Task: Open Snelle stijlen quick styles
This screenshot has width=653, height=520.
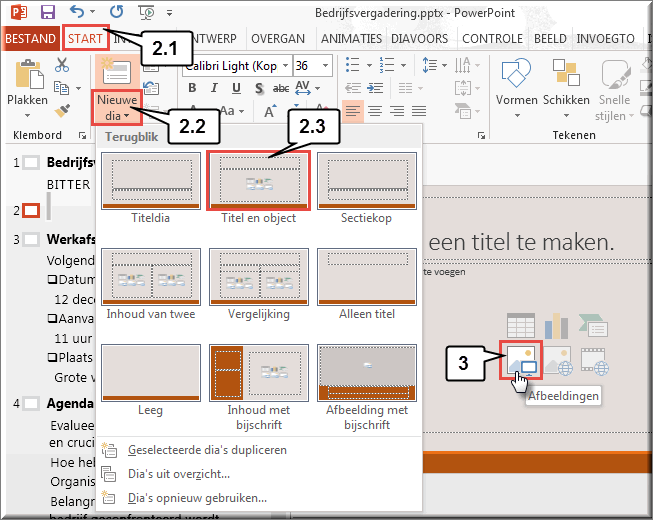Action: 615,90
